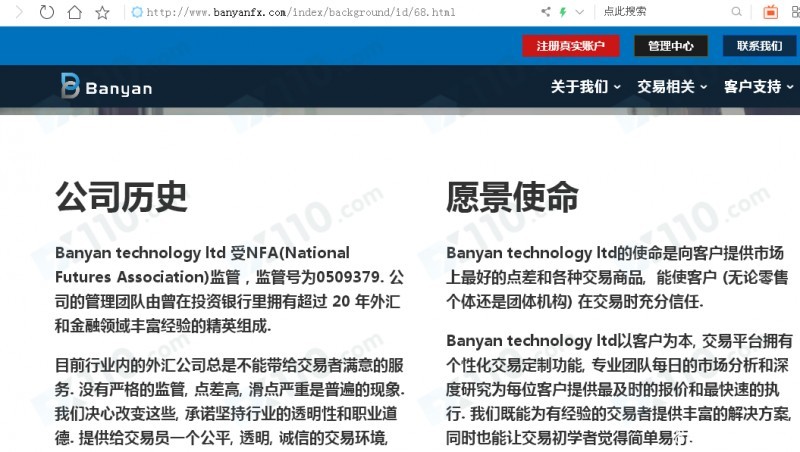
Task: Click the search magnifier icon
Action: (736, 11)
